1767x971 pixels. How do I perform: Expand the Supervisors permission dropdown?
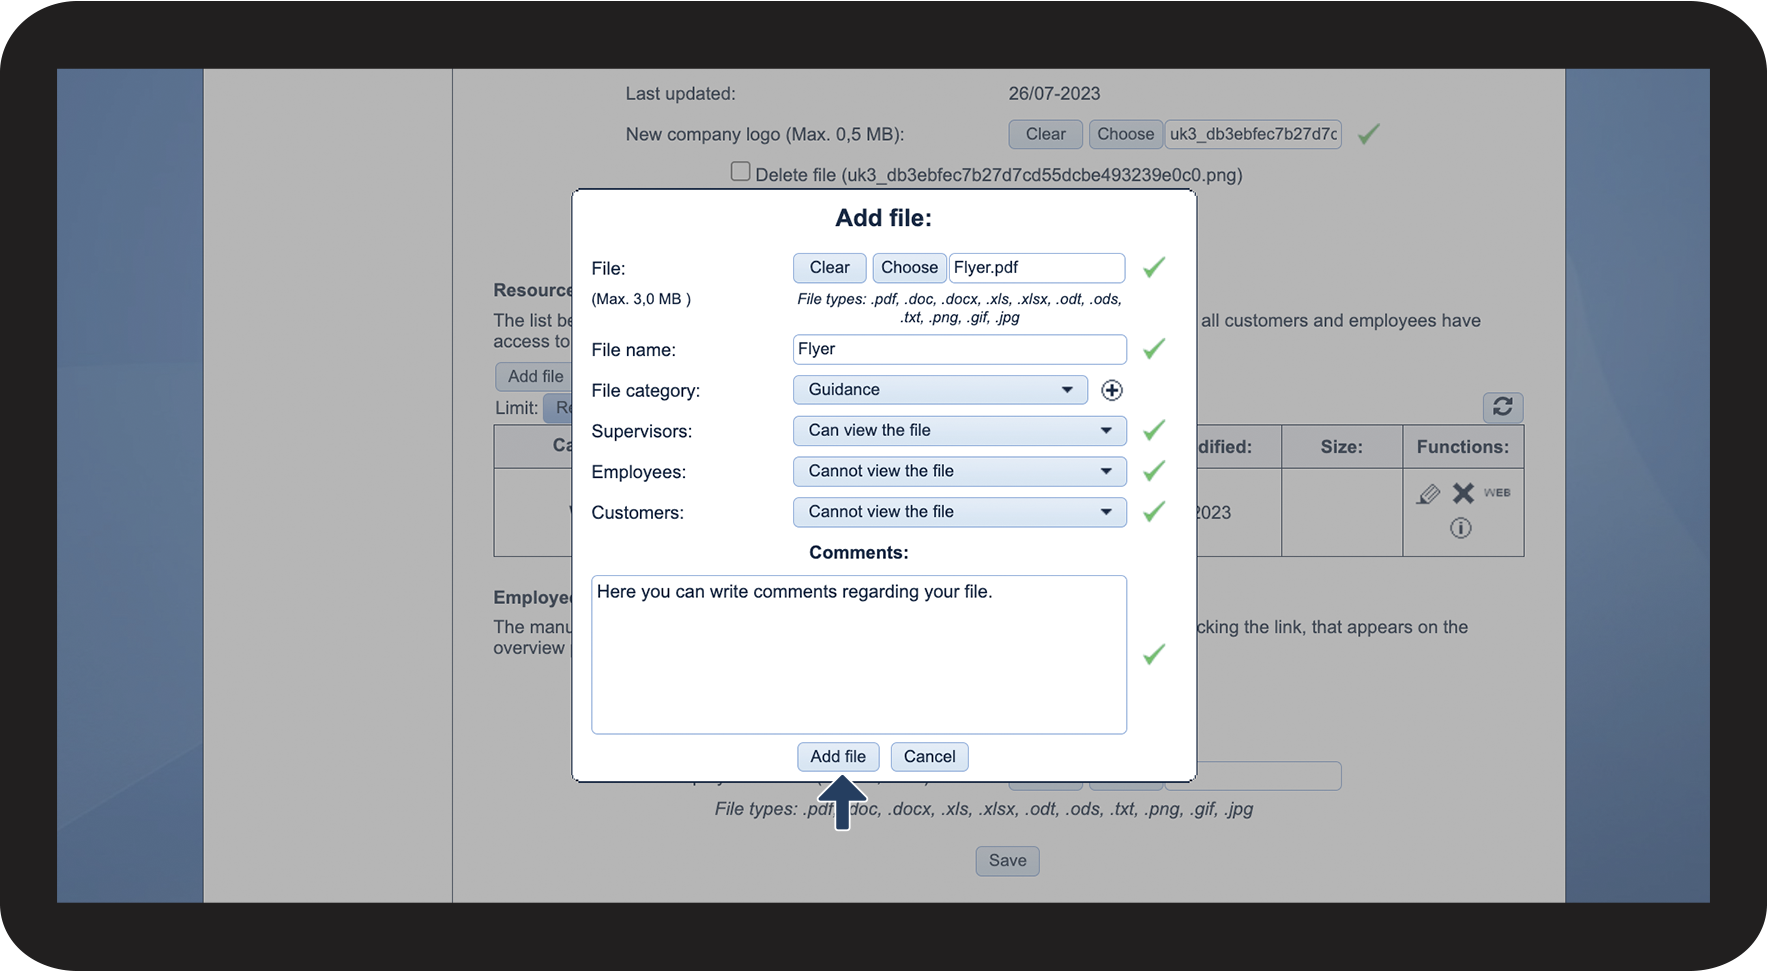pyautogui.click(x=959, y=431)
